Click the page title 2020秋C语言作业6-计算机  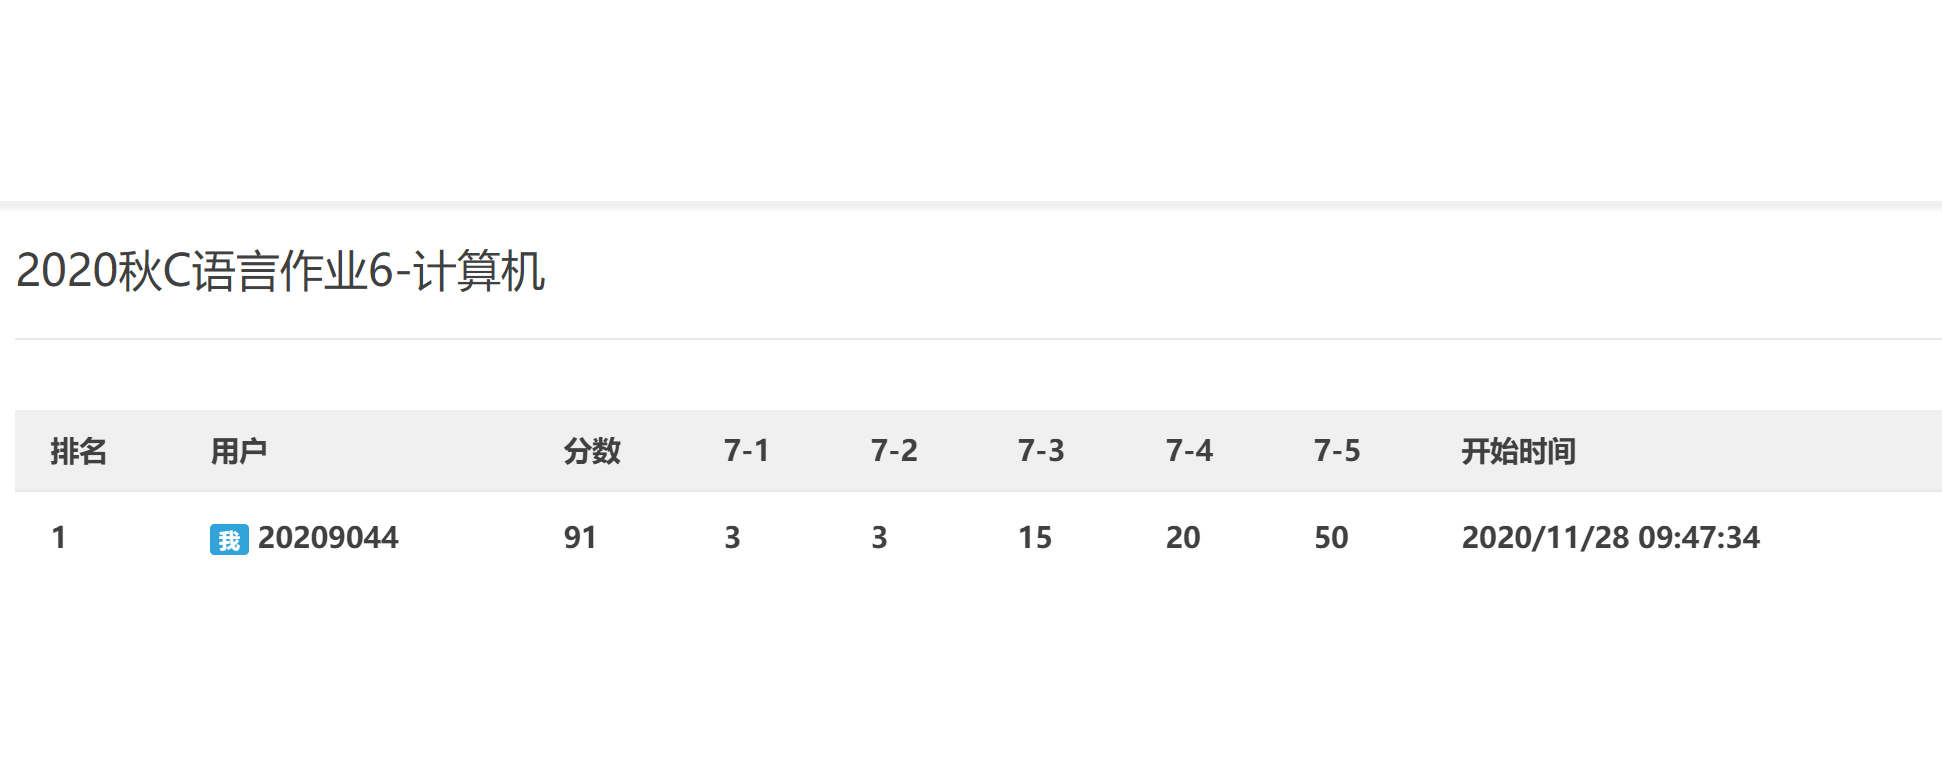(x=281, y=271)
